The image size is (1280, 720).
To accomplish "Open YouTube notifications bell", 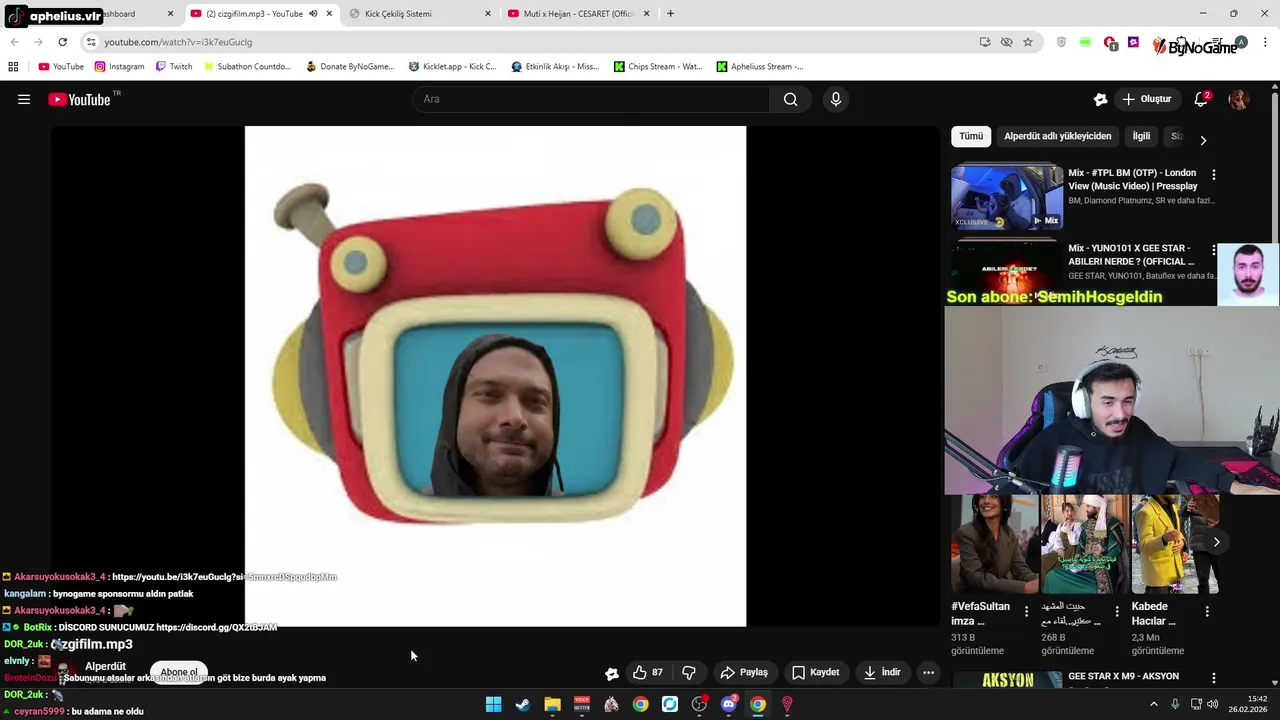I will pyautogui.click(x=1201, y=99).
